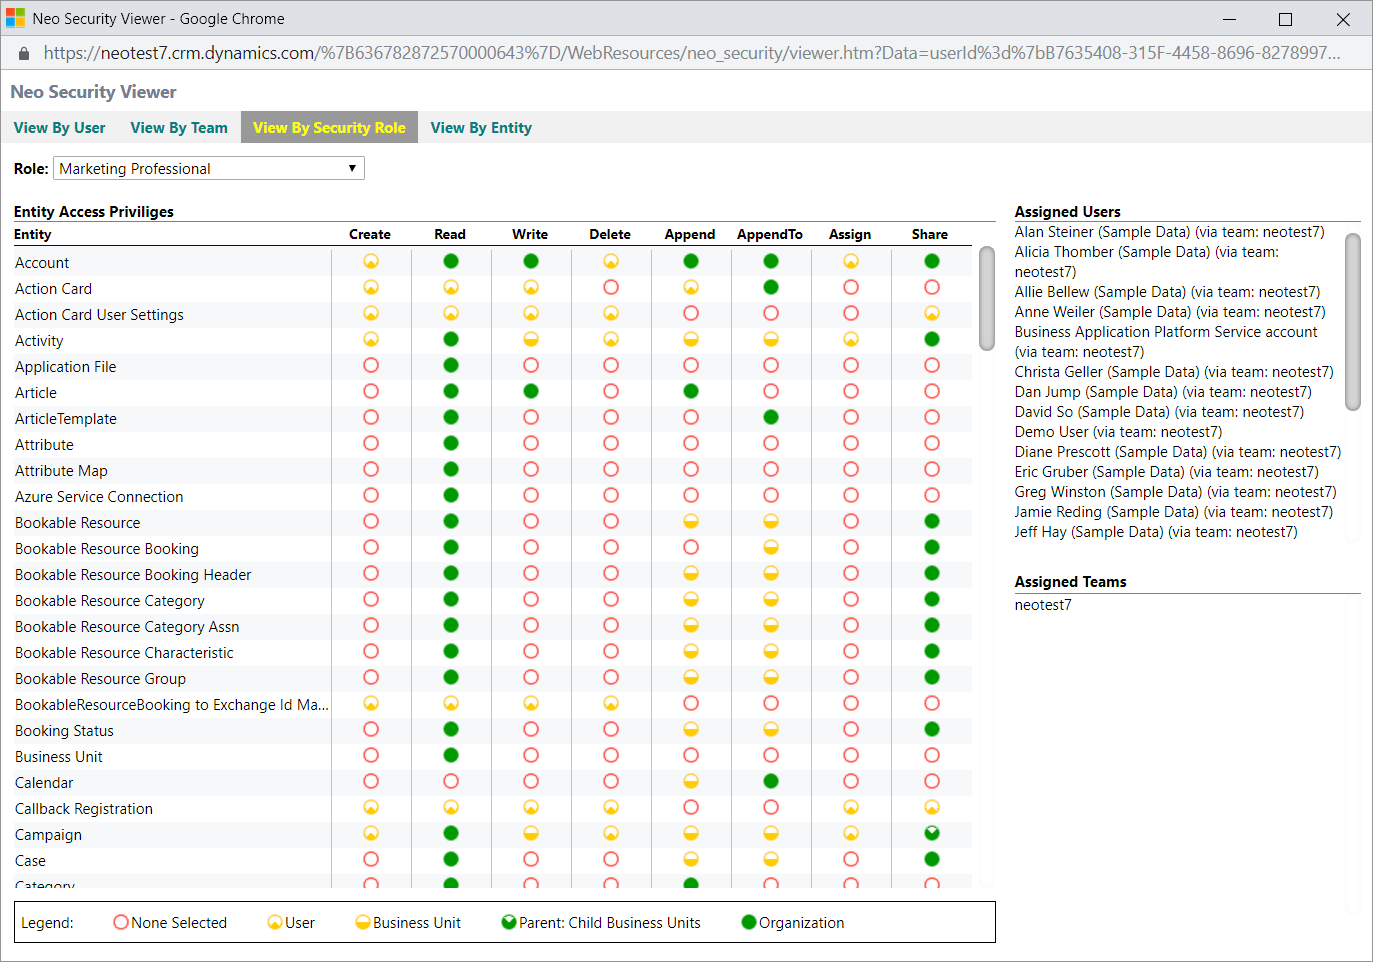Click the Neo Security Viewer heading
Screen dimensions: 1373x962
tap(93, 92)
